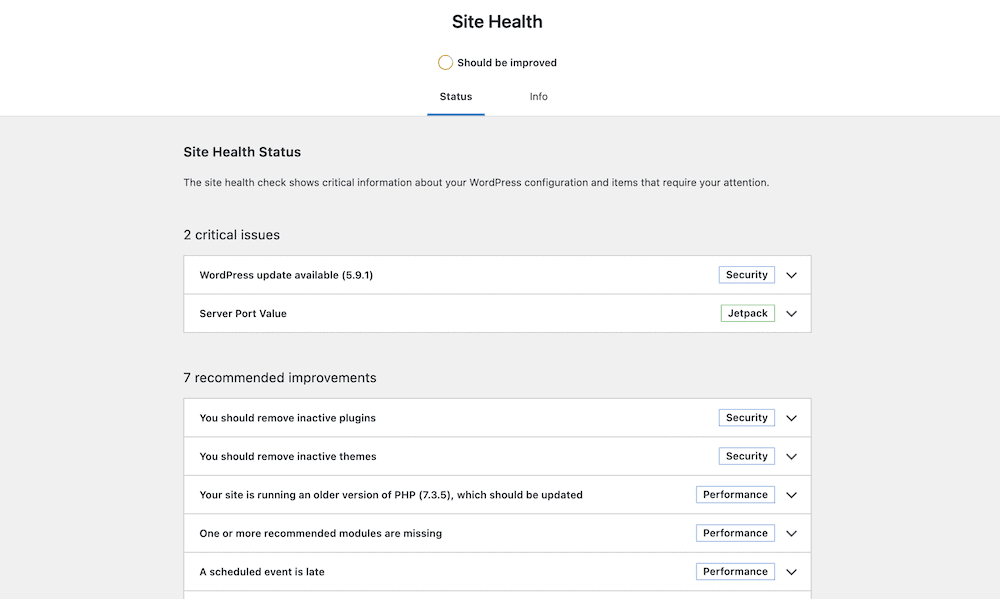Expand the Server Port Value issue
Image resolution: width=1000 pixels, height=599 pixels.
click(791, 313)
